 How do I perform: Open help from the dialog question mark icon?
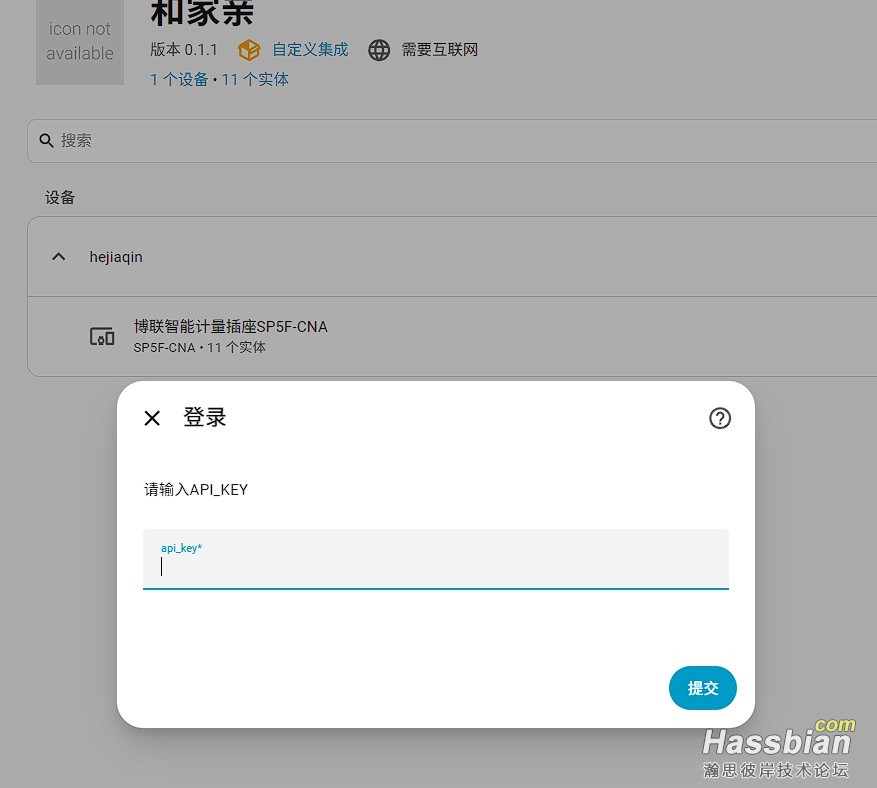[720, 418]
